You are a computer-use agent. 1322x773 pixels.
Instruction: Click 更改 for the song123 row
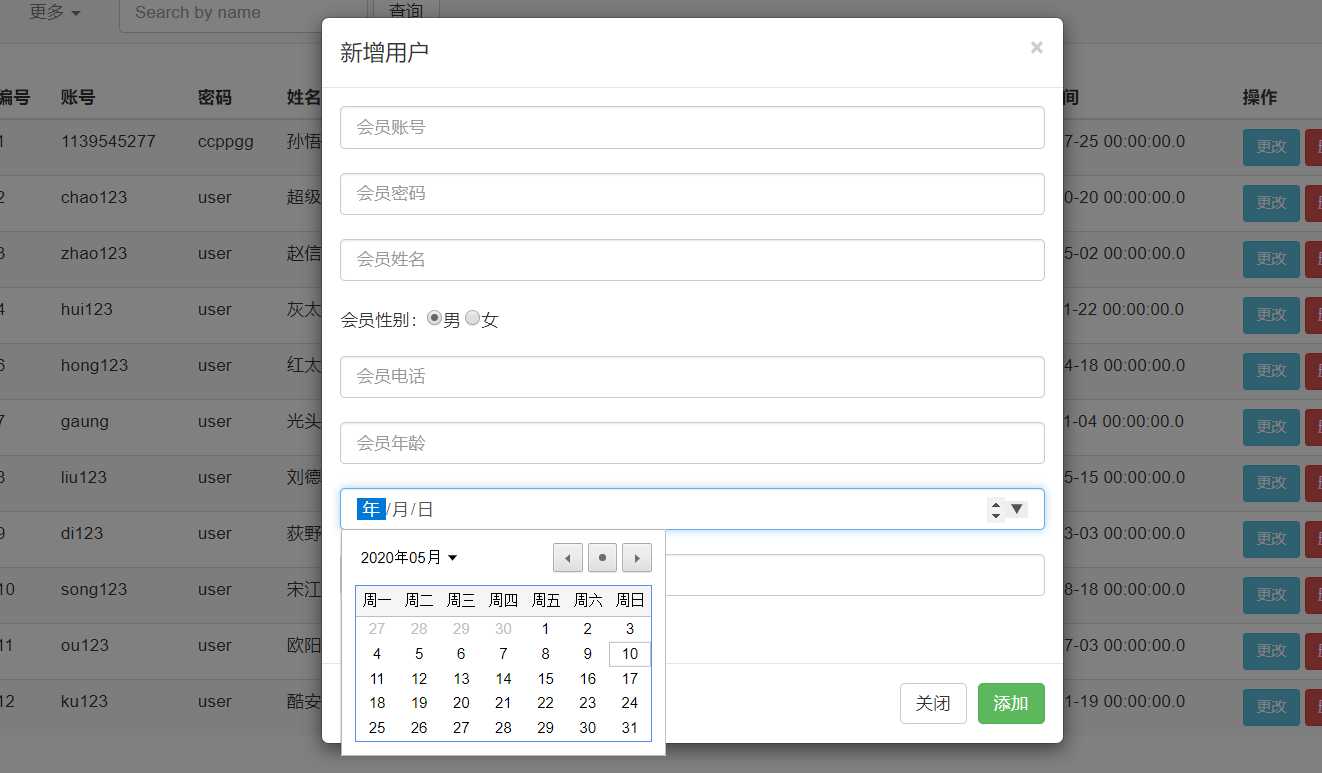(1271, 595)
